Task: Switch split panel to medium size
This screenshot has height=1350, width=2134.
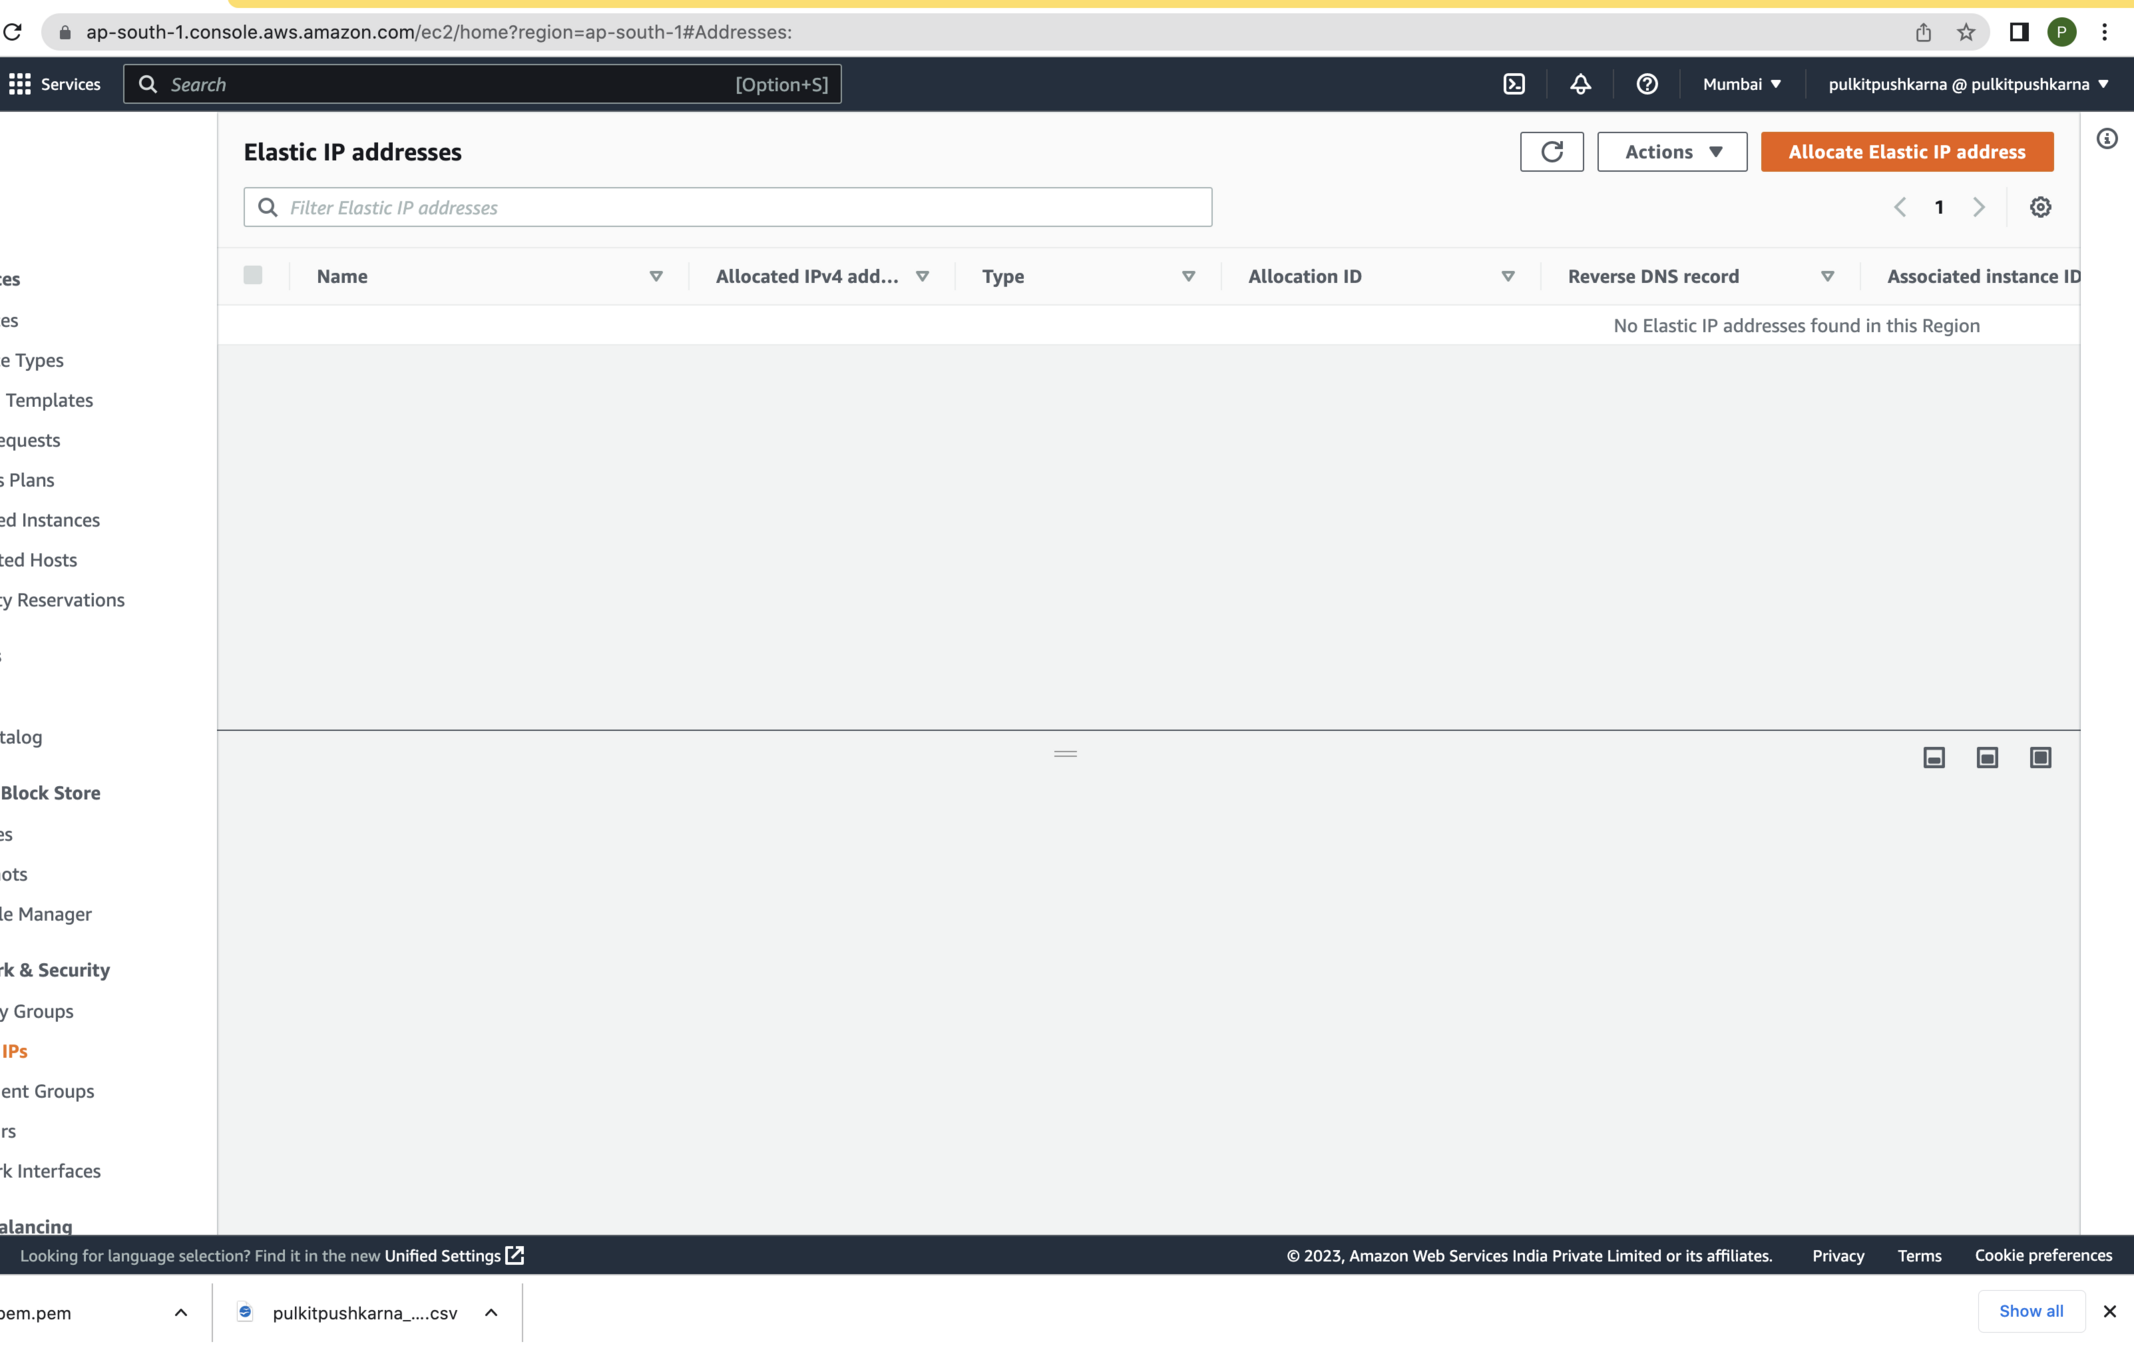Action: 1987,758
